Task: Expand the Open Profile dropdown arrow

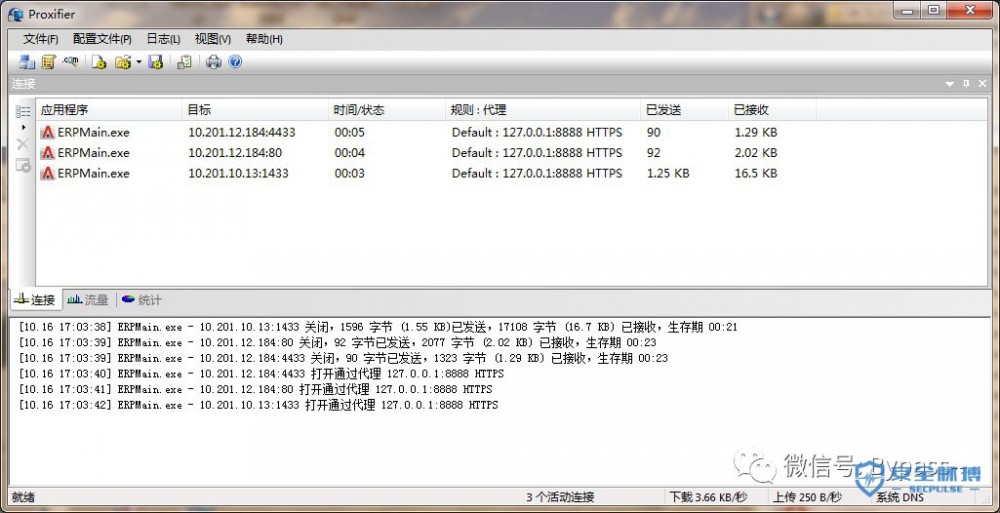Action: (138, 63)
